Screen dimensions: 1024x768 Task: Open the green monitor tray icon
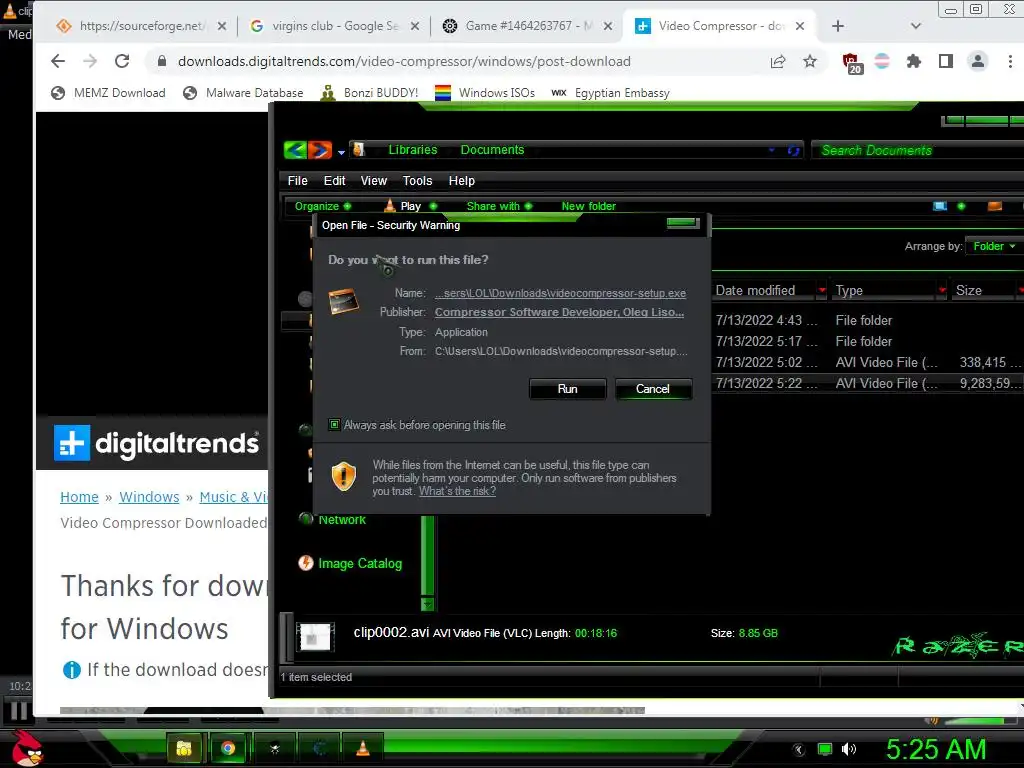tap(825, 749)
